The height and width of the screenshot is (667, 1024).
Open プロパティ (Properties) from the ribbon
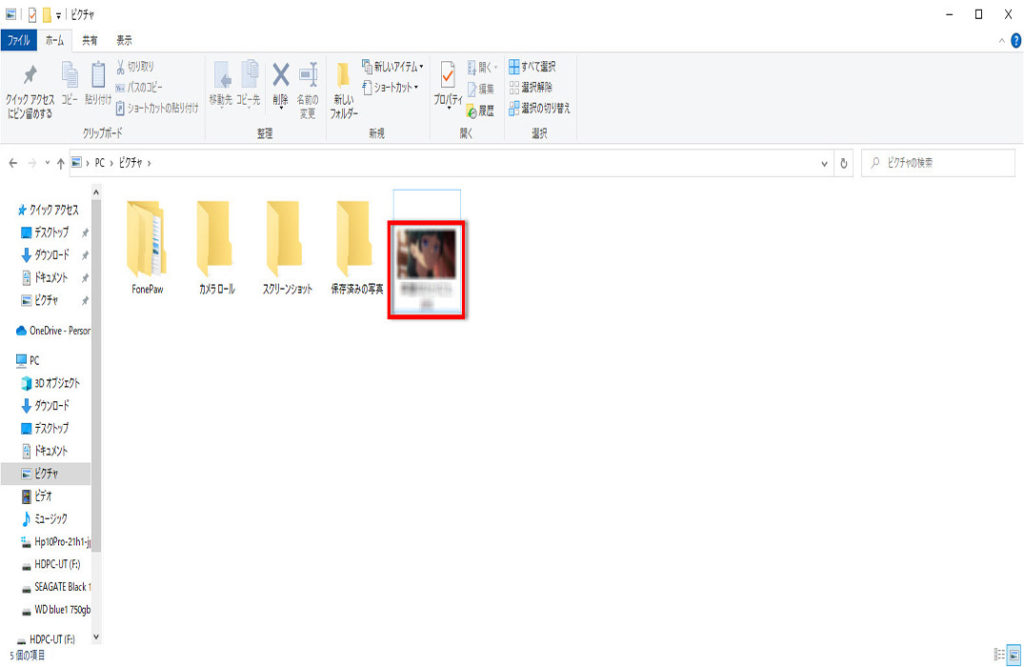[x=447, y=78]
